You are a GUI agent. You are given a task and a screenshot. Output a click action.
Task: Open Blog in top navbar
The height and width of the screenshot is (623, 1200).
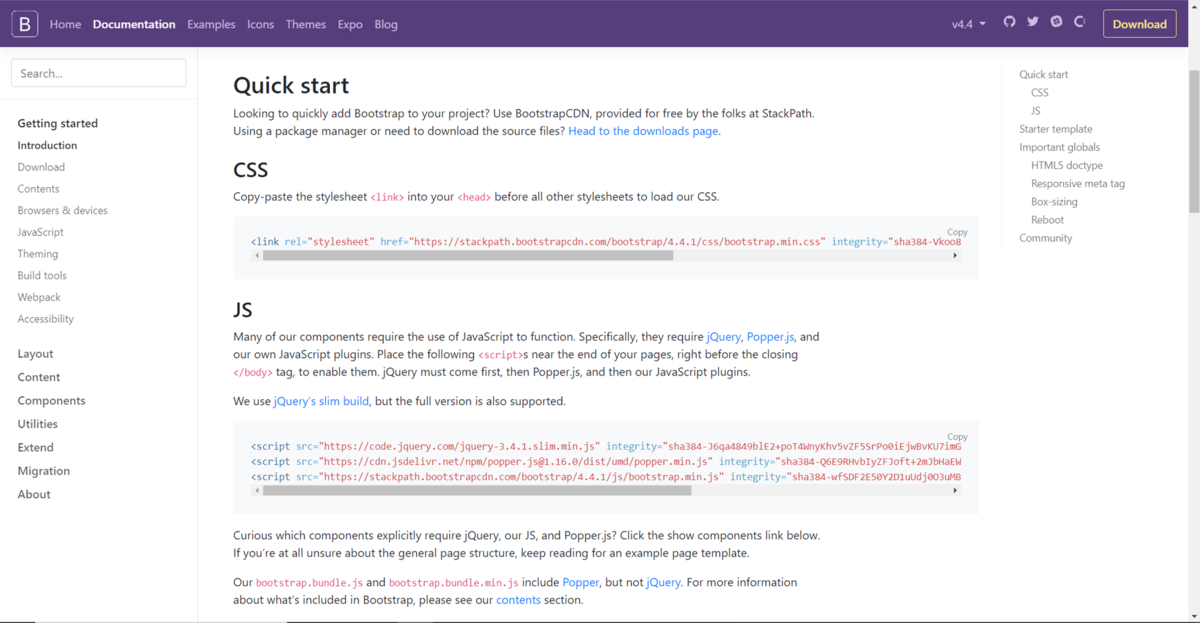(386, 24)
